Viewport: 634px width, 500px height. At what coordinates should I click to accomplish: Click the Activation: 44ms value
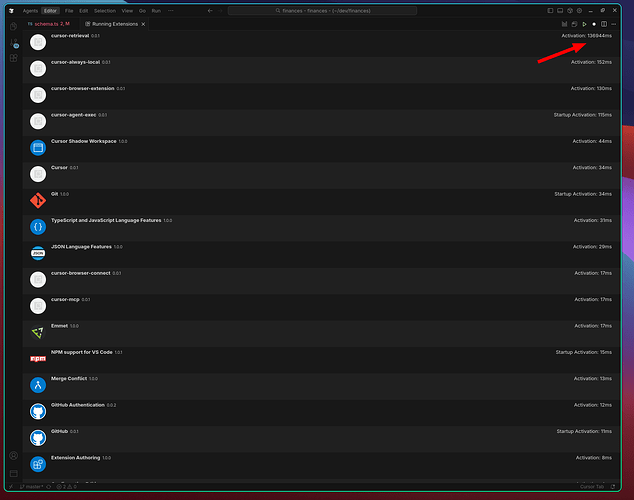coord(592,141)
